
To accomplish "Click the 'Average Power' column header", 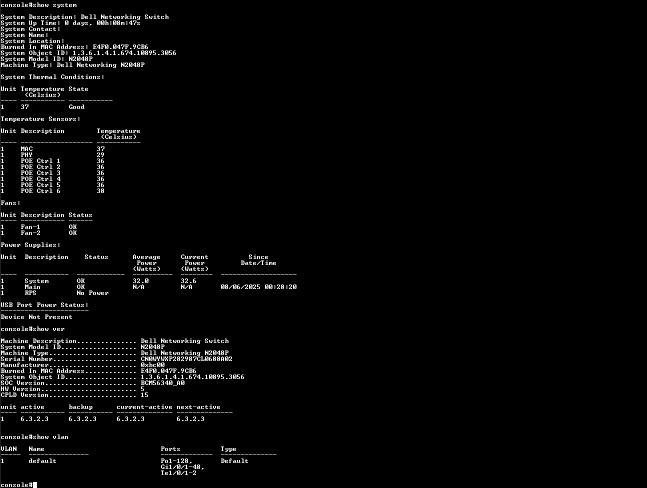I will (x=146, y=263).
